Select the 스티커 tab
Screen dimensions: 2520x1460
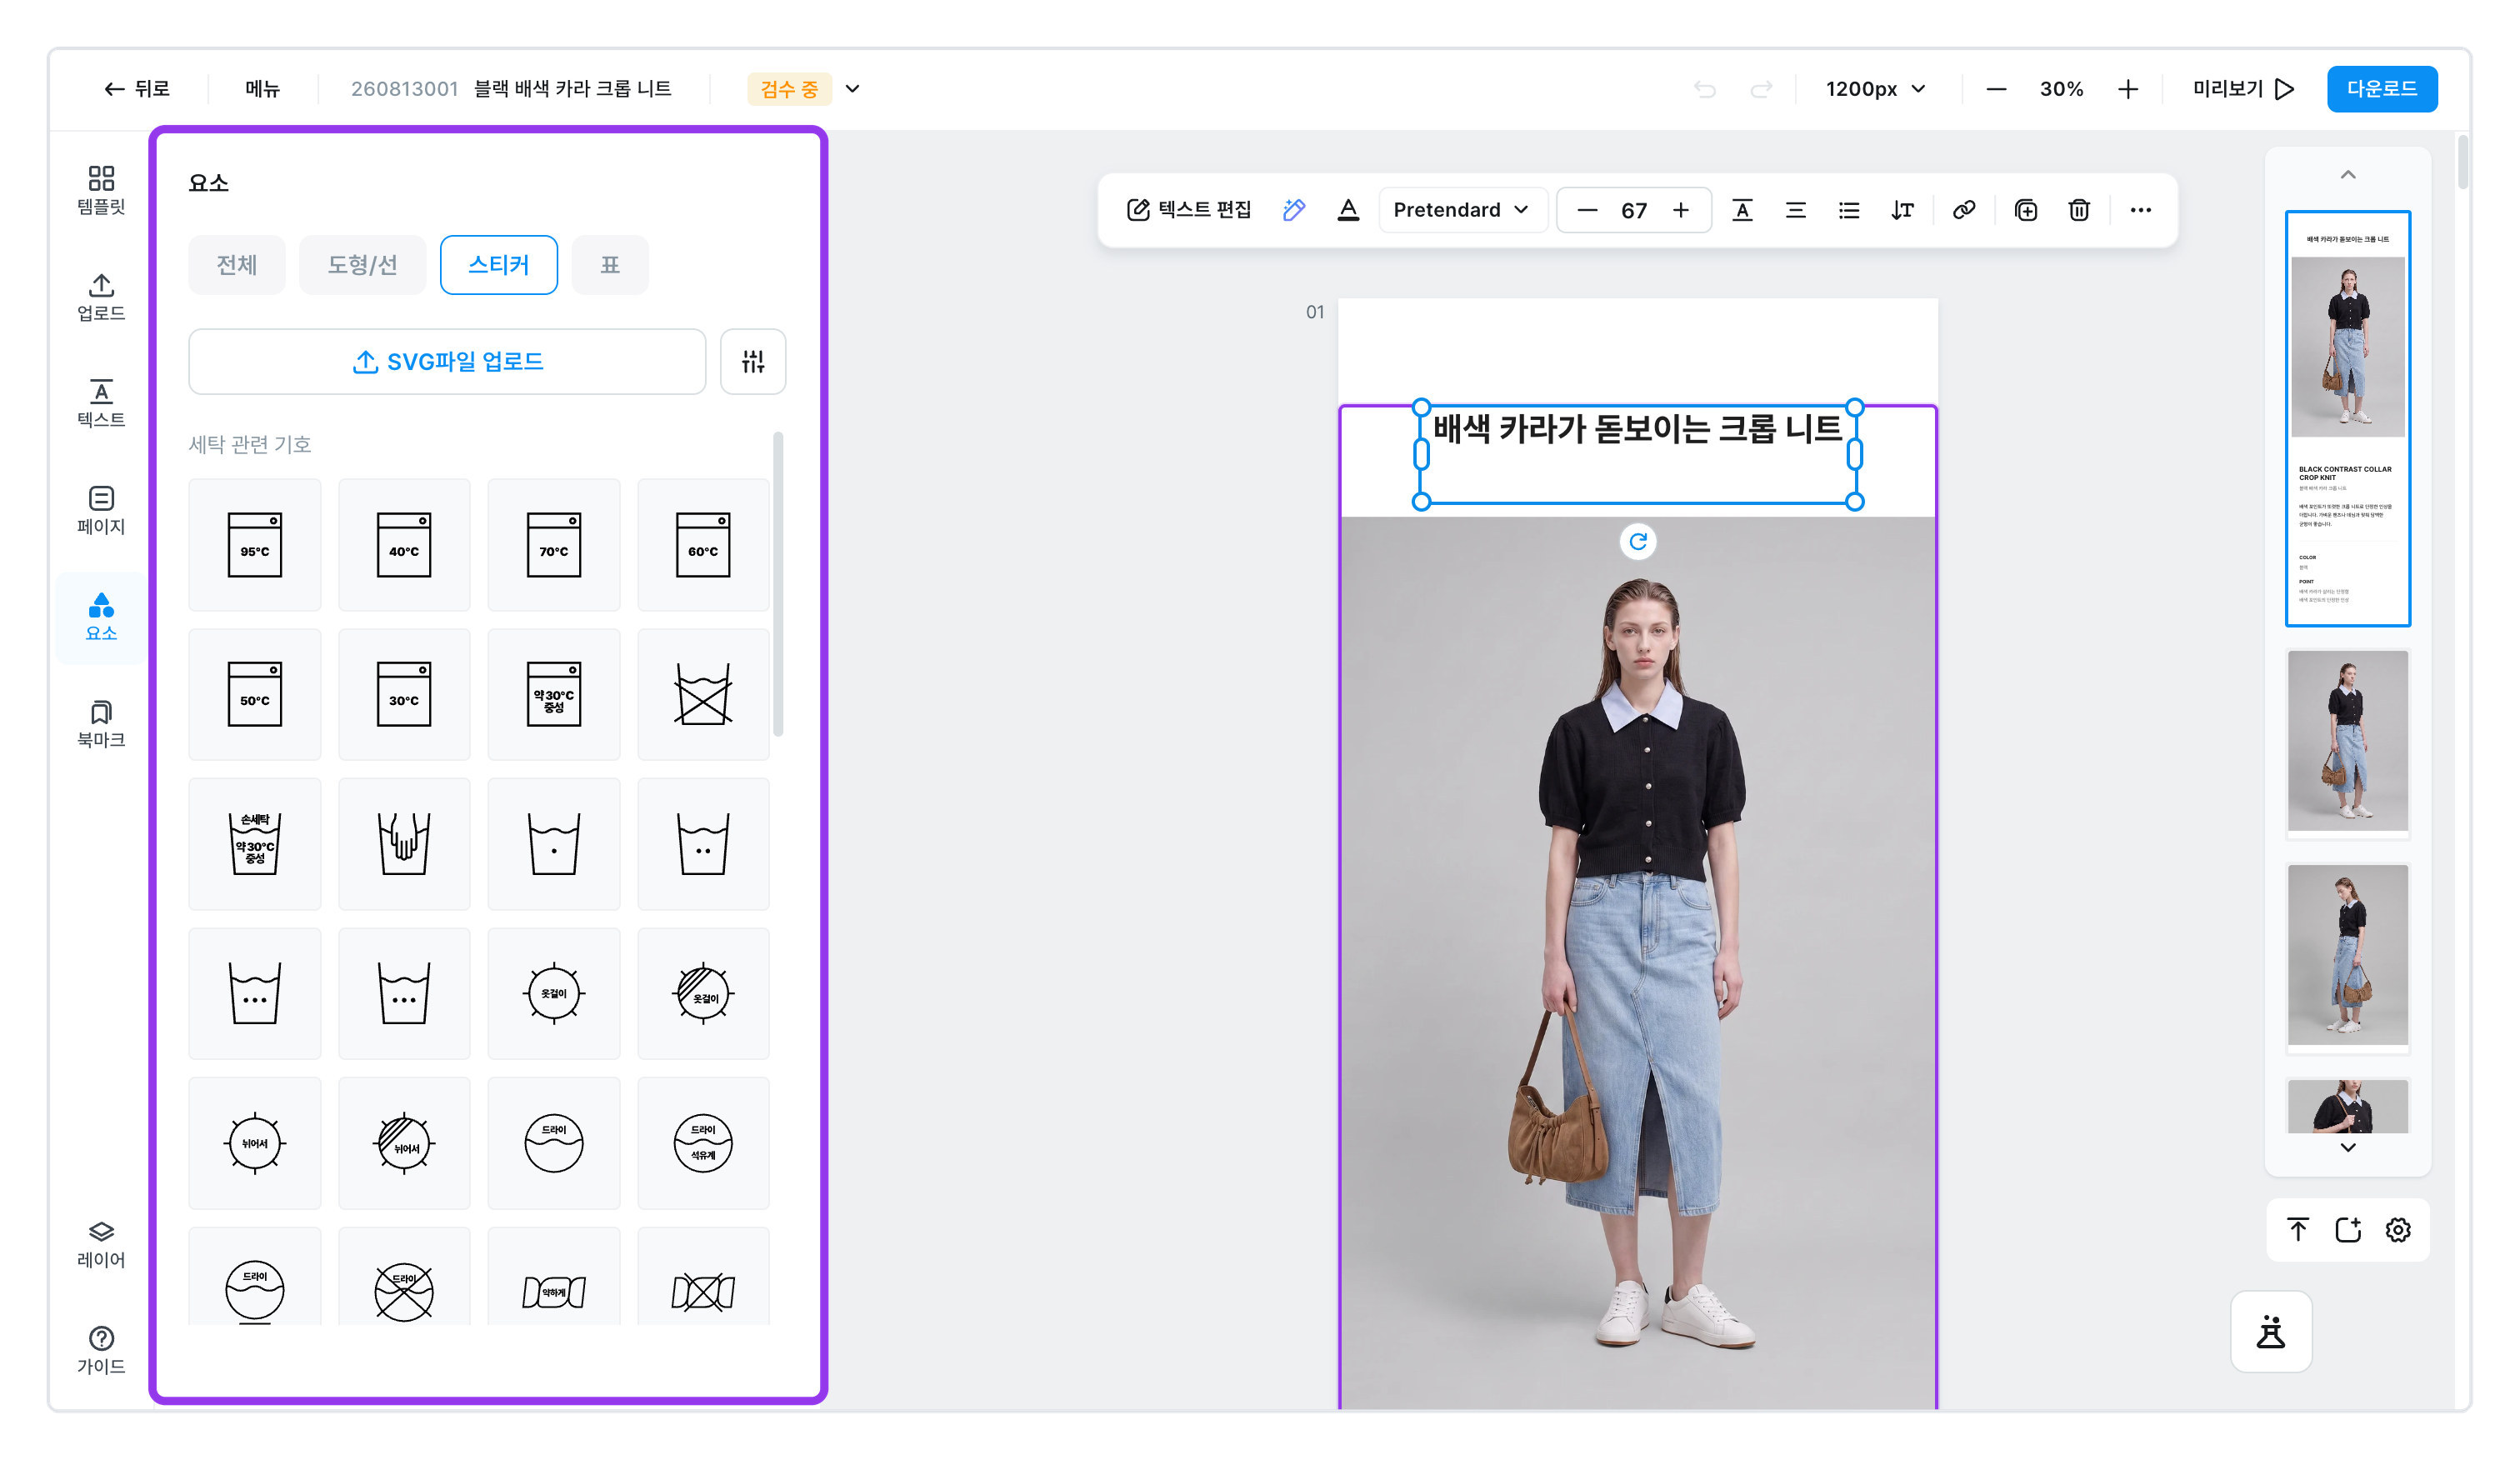[498, 265]
